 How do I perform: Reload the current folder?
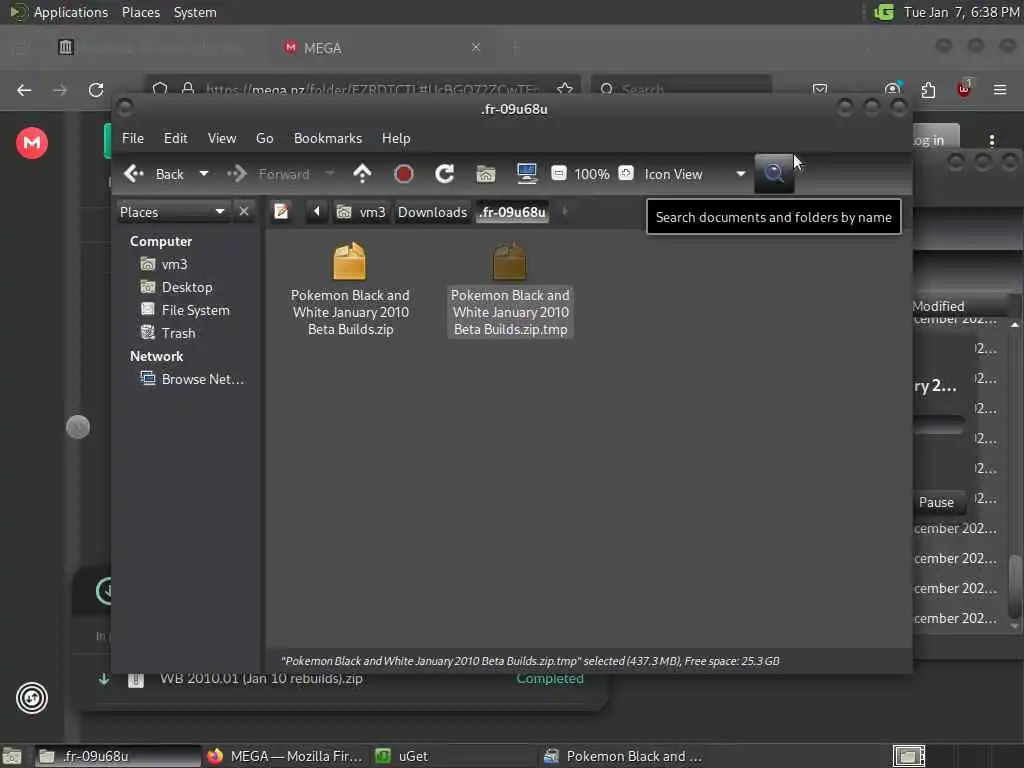pos(445,174)
